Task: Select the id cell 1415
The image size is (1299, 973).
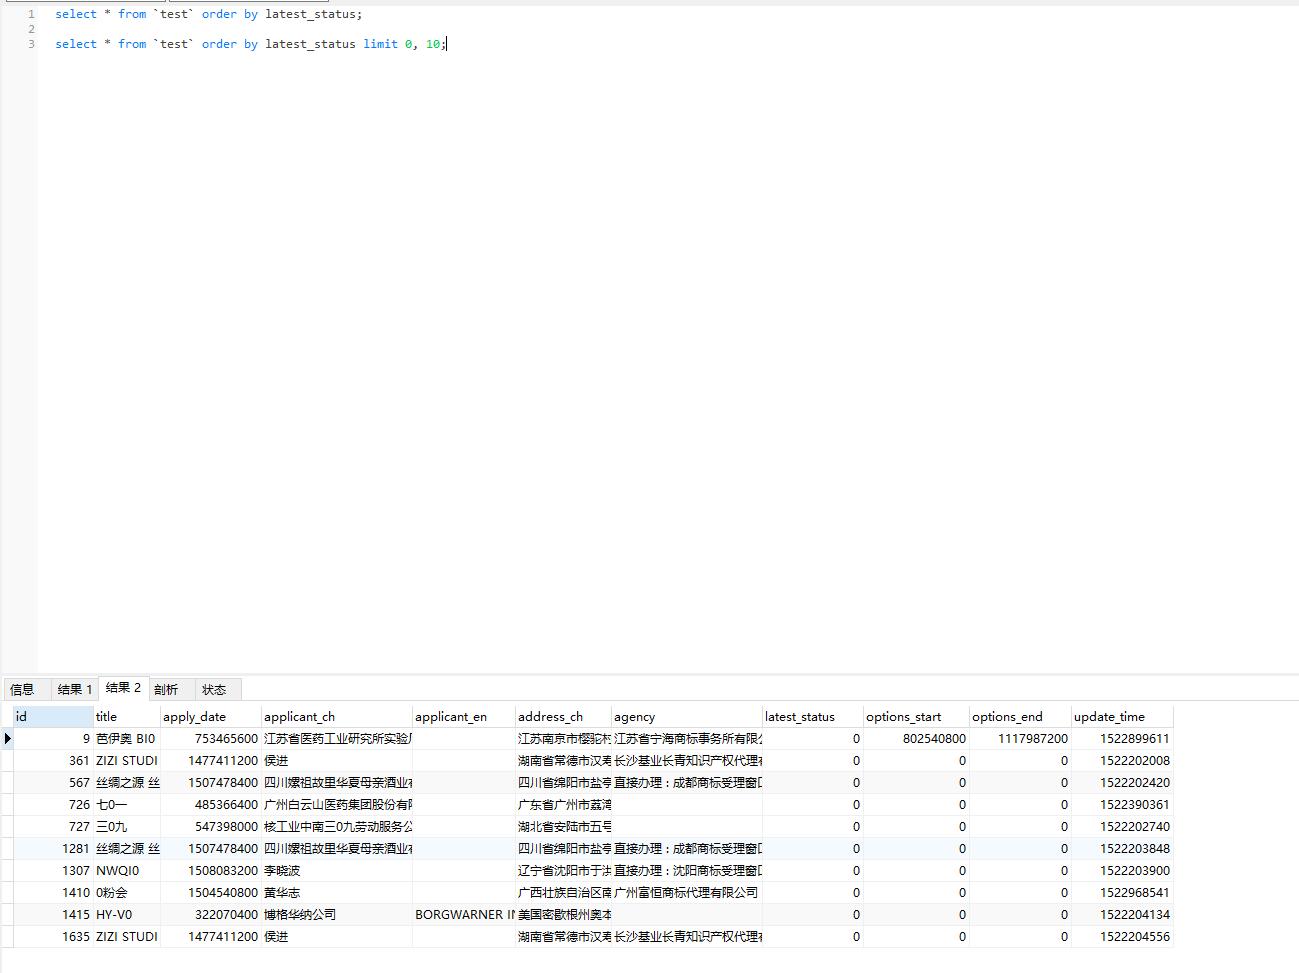Action: pos(53,915)
